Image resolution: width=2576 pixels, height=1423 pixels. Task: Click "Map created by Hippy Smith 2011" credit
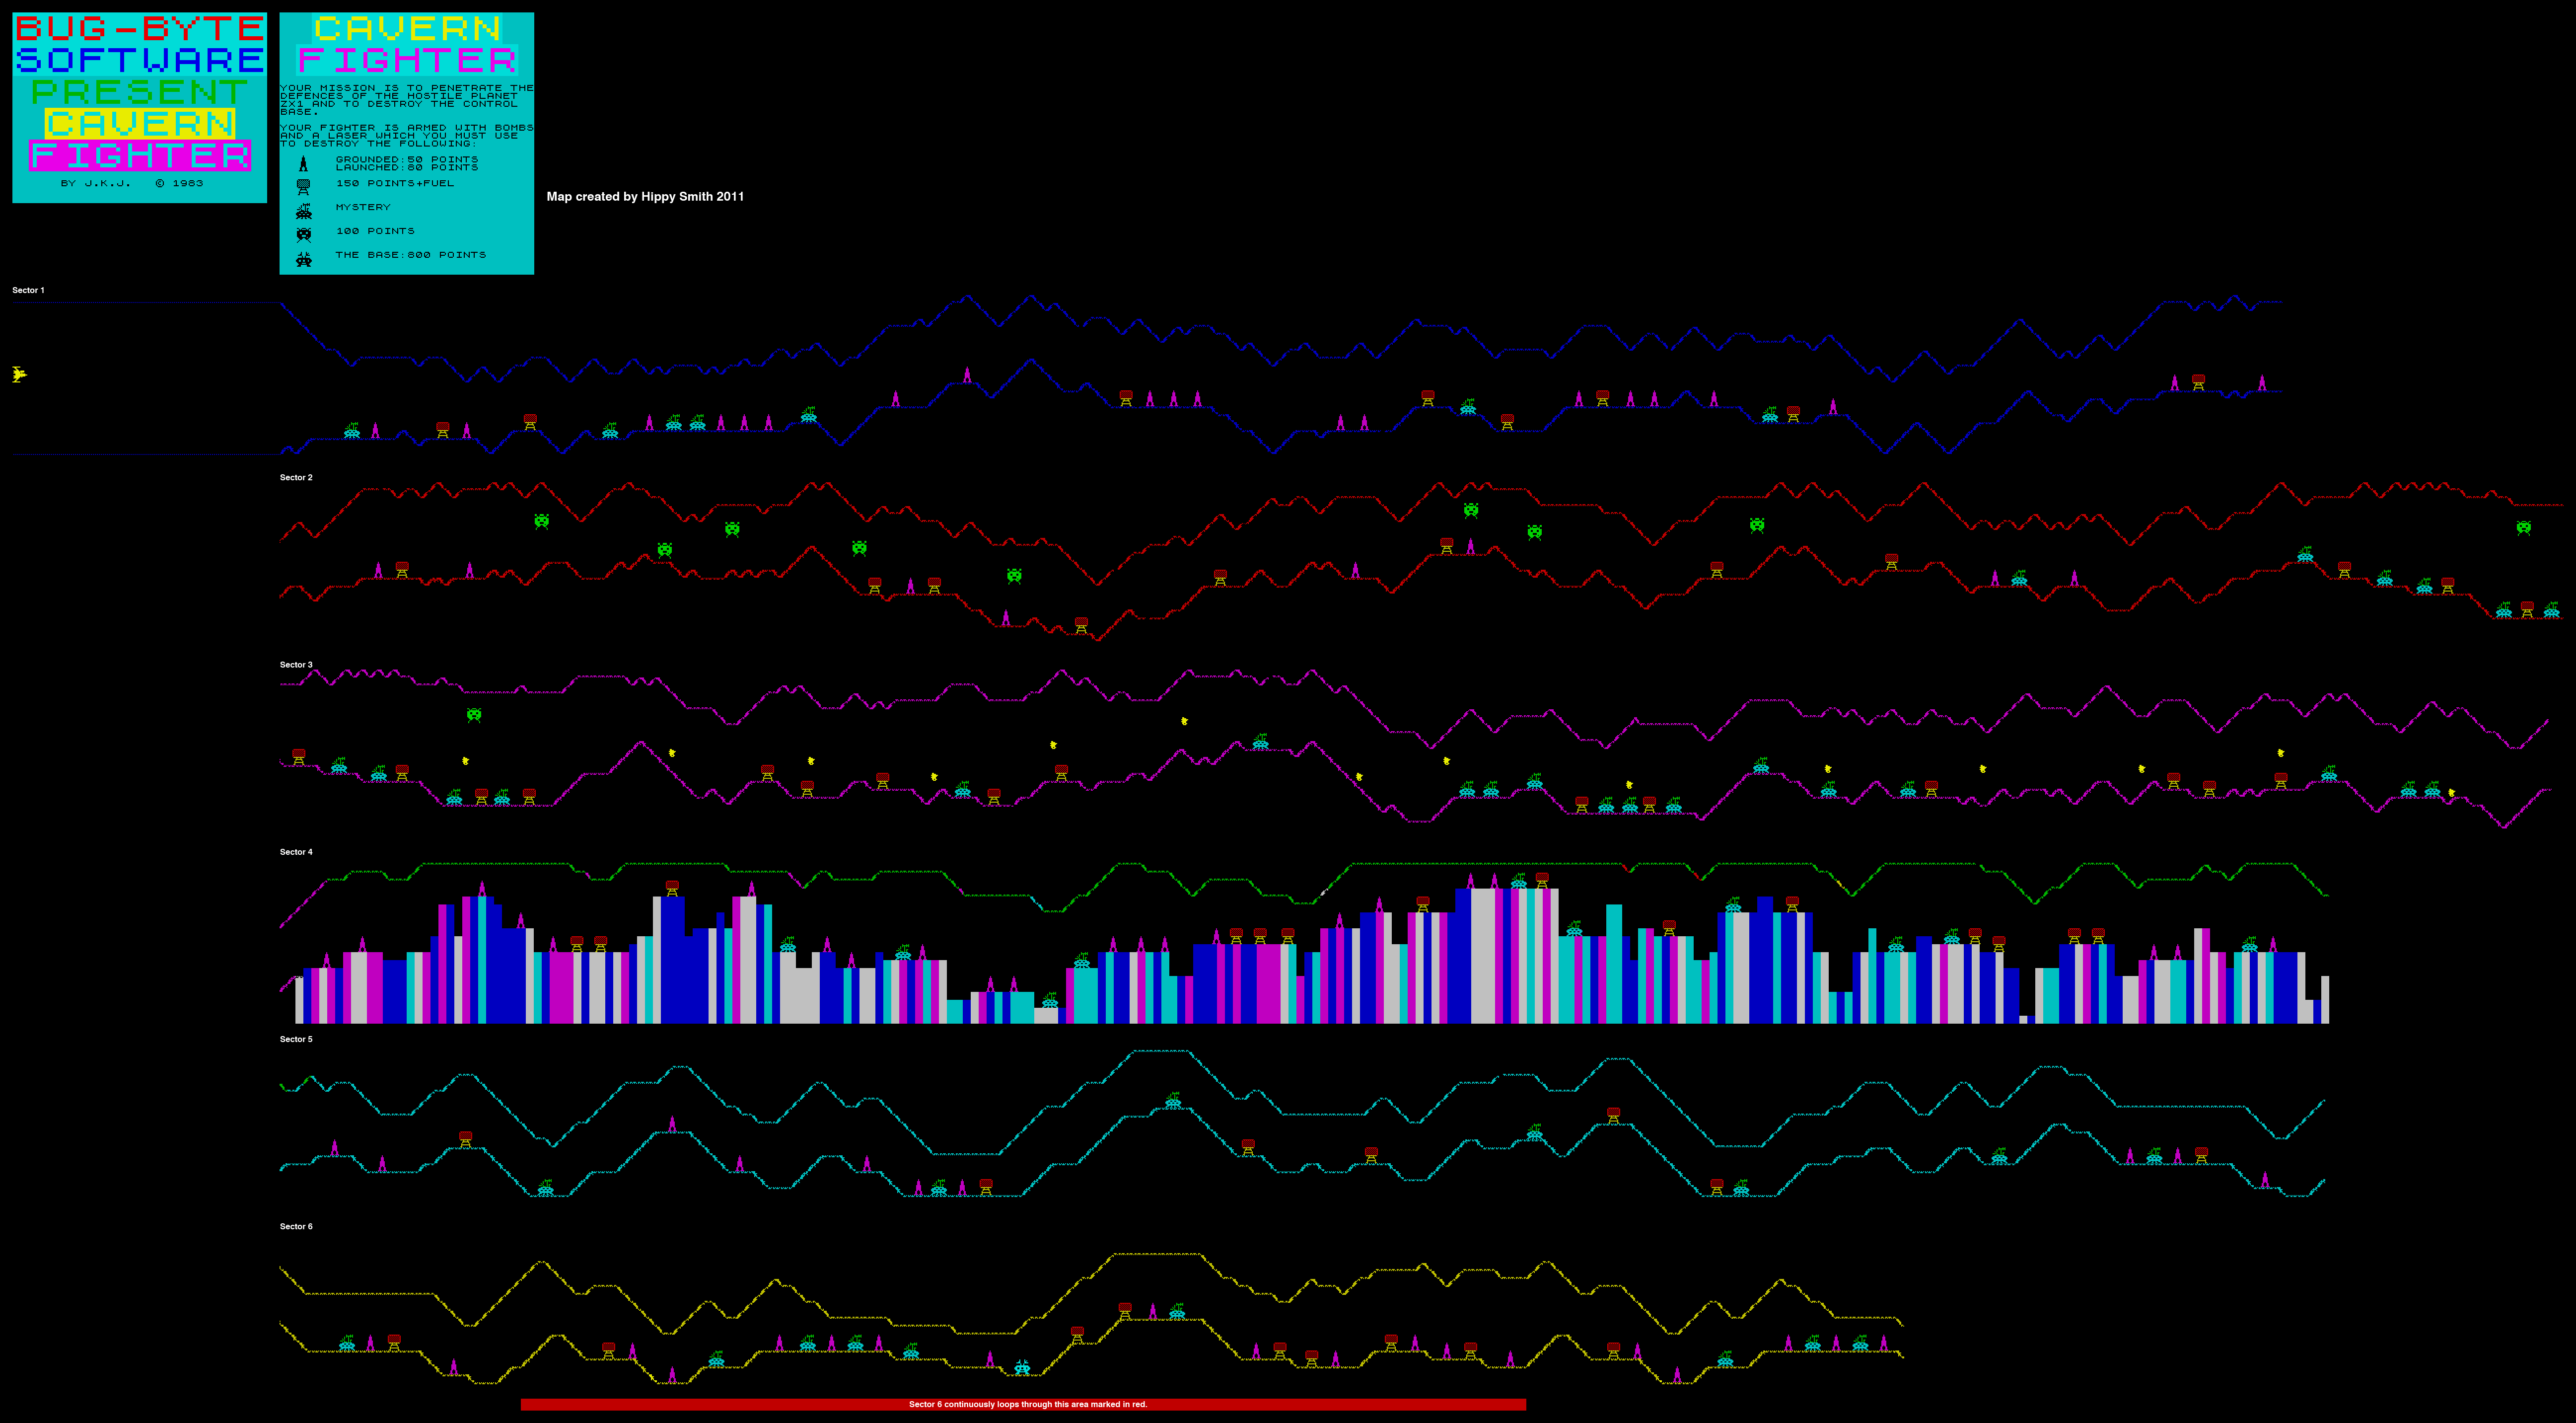click(645, 196)
